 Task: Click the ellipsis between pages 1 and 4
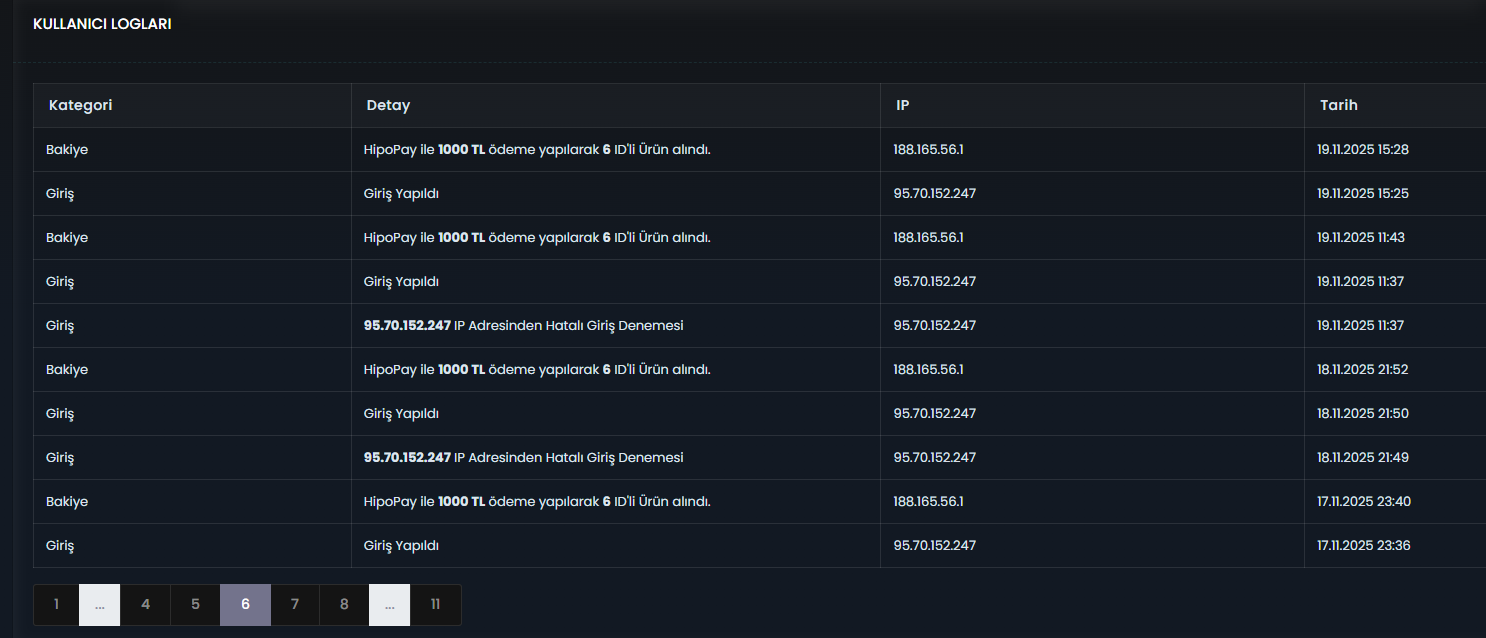click(100, 605)
